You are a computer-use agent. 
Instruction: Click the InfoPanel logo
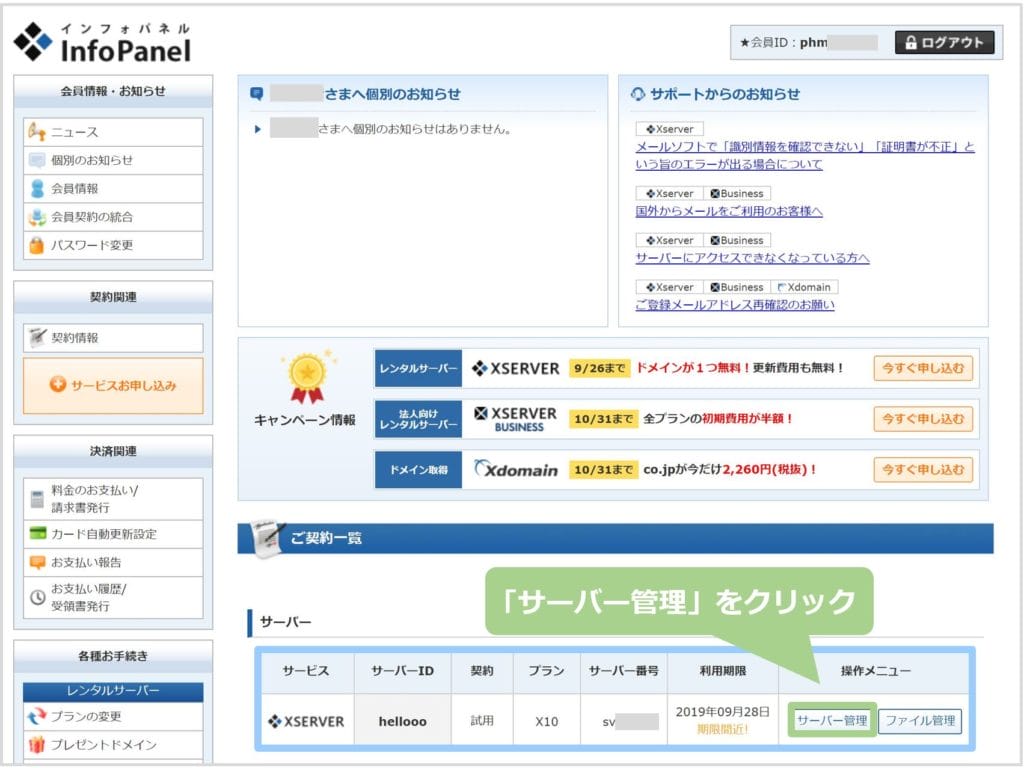103,42
